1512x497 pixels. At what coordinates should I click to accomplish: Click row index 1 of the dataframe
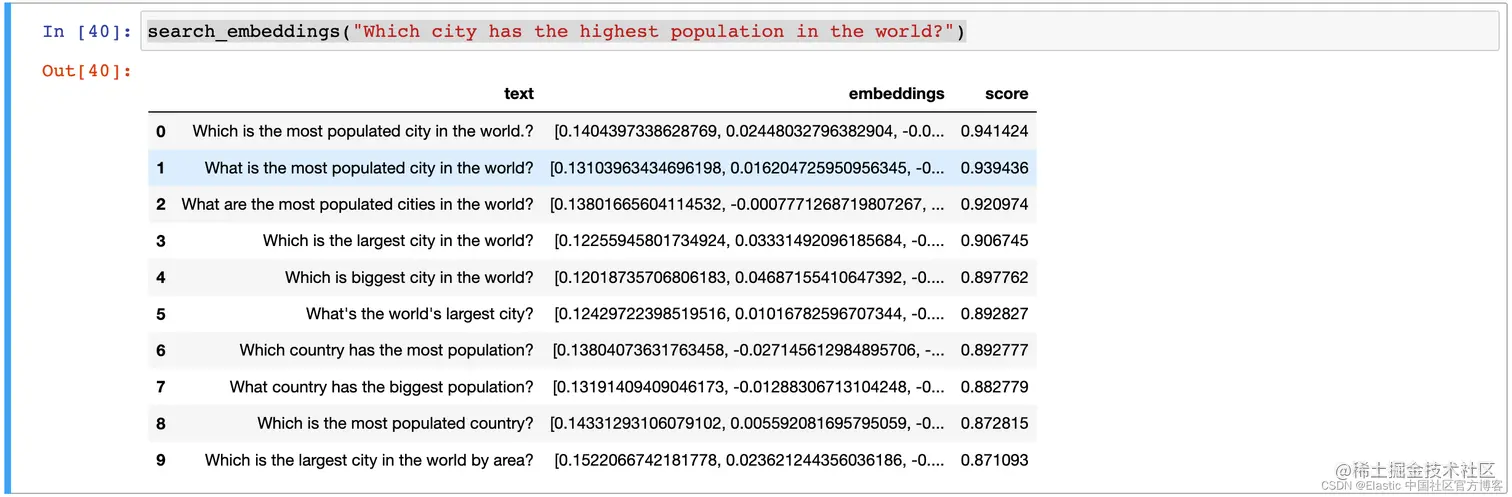[x=161, y=168]
